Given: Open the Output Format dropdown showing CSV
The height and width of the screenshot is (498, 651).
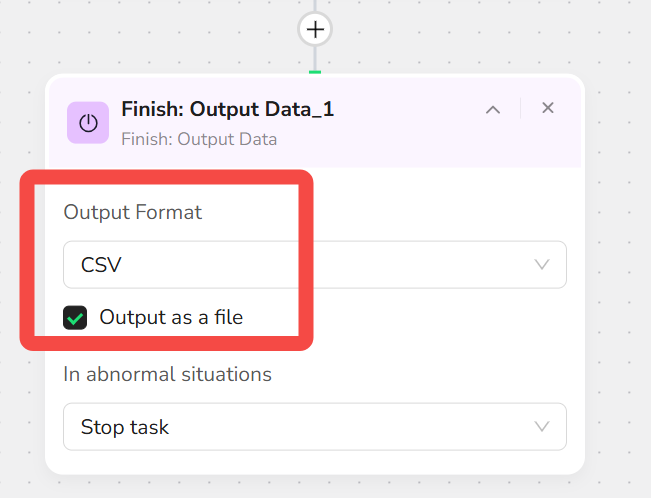Looking at the screenshot, I should click(315, 265).
